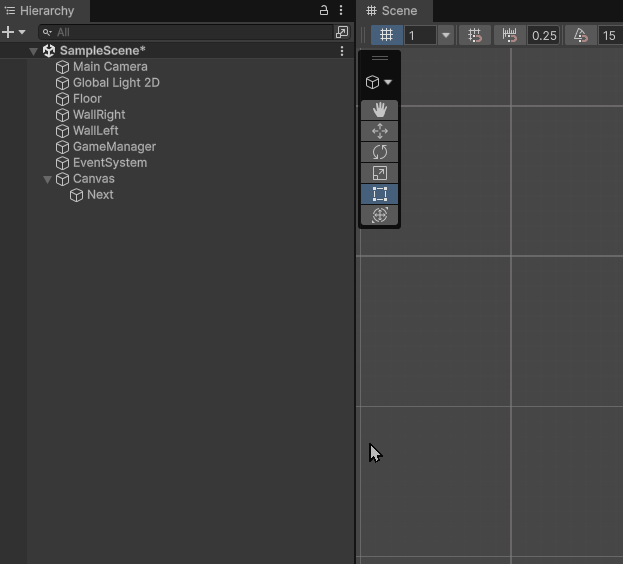This screenshot has height=564, width=623.
Task: Toggle scene grid visibility button
Action: pos(387,35)
